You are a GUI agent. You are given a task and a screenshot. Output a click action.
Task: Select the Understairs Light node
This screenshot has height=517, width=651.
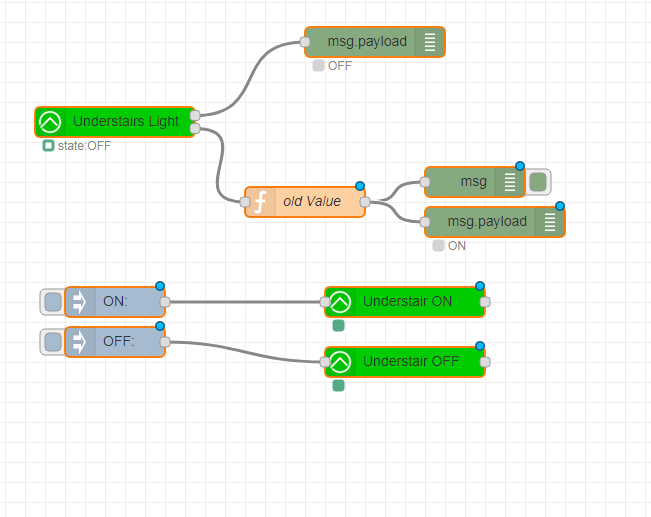115,122
